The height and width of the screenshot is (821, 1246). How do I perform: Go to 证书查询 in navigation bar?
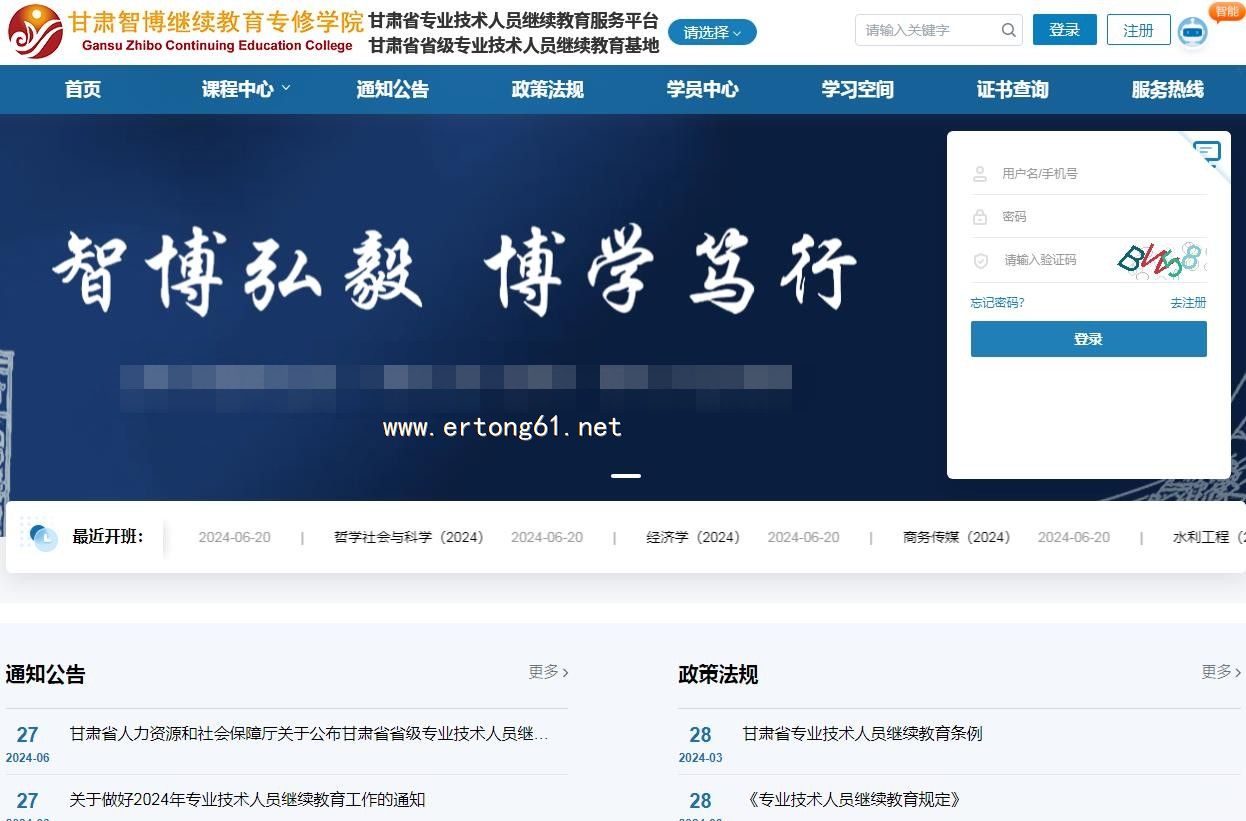click(1012, 89)
